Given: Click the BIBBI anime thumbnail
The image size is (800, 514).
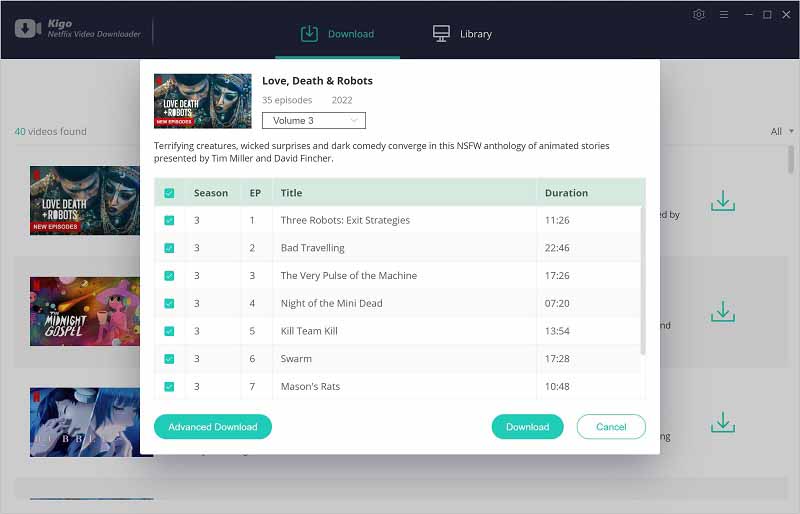Looking at the screenshot, I should [x=85, y=422].
